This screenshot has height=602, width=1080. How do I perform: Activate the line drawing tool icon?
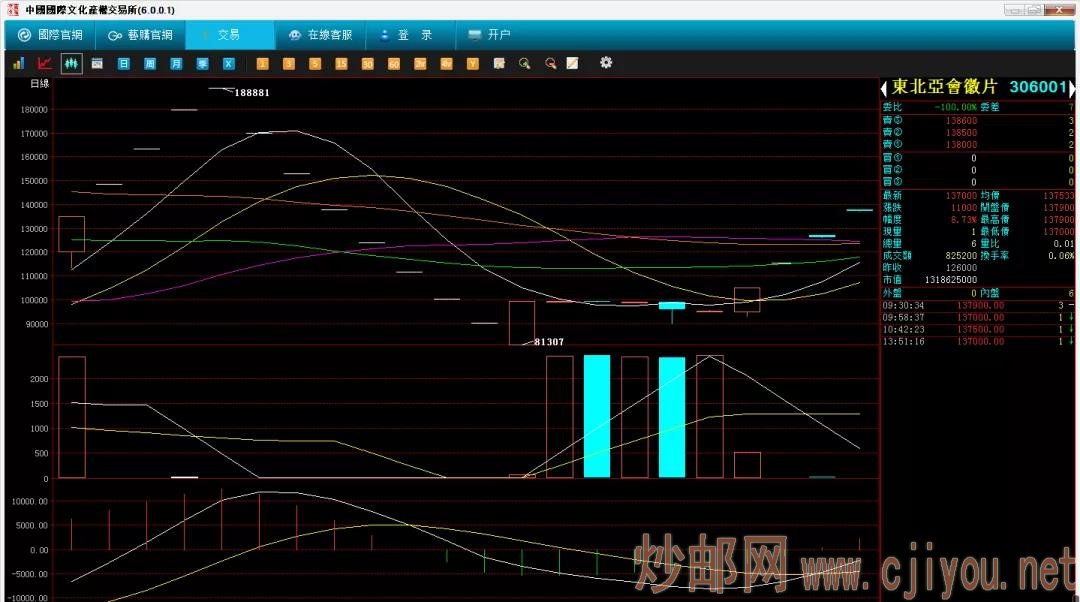[x=572, y=63]
